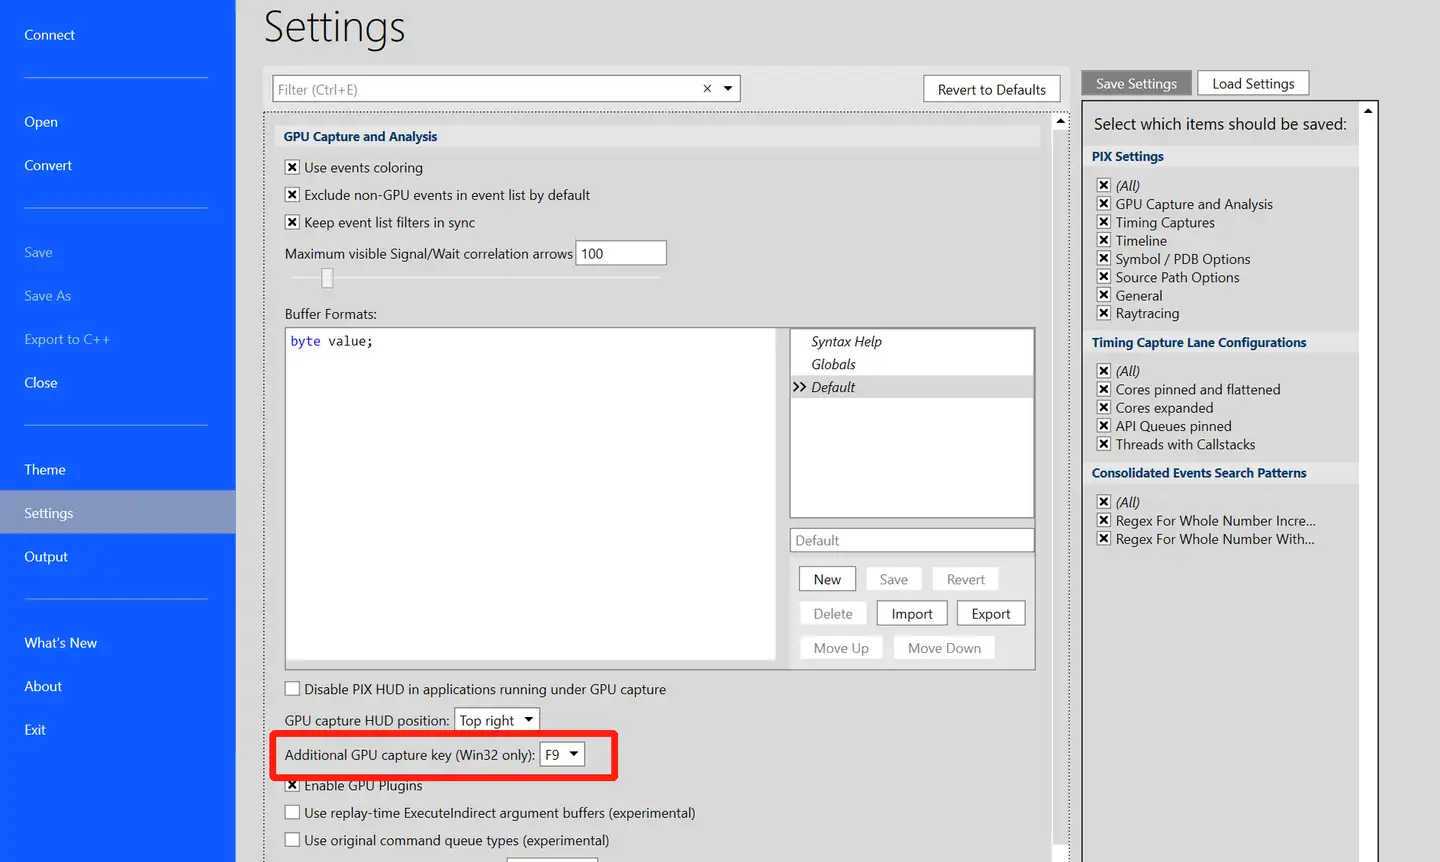Toggle Use events coloring checkbox
The height and width of the screenshot is (862, 1440).
(x=292, y=168)
